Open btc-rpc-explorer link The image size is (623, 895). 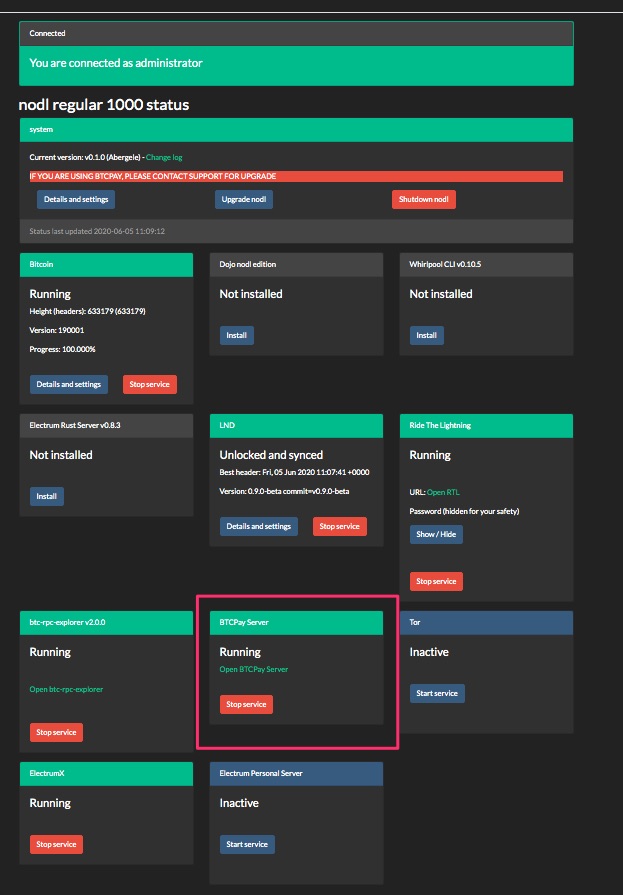tap(66, 689)
